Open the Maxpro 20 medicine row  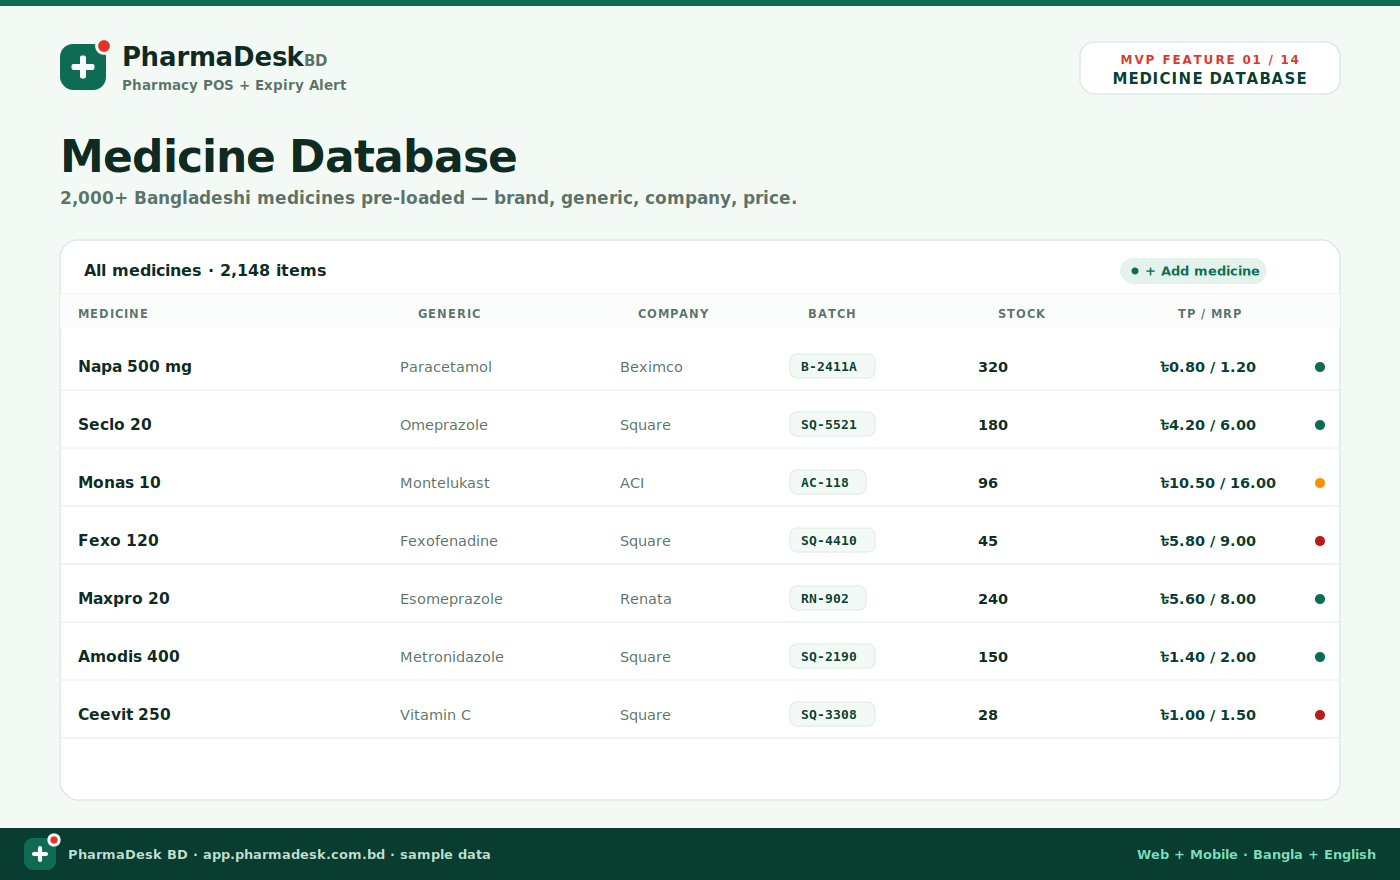tap(700, 594)
